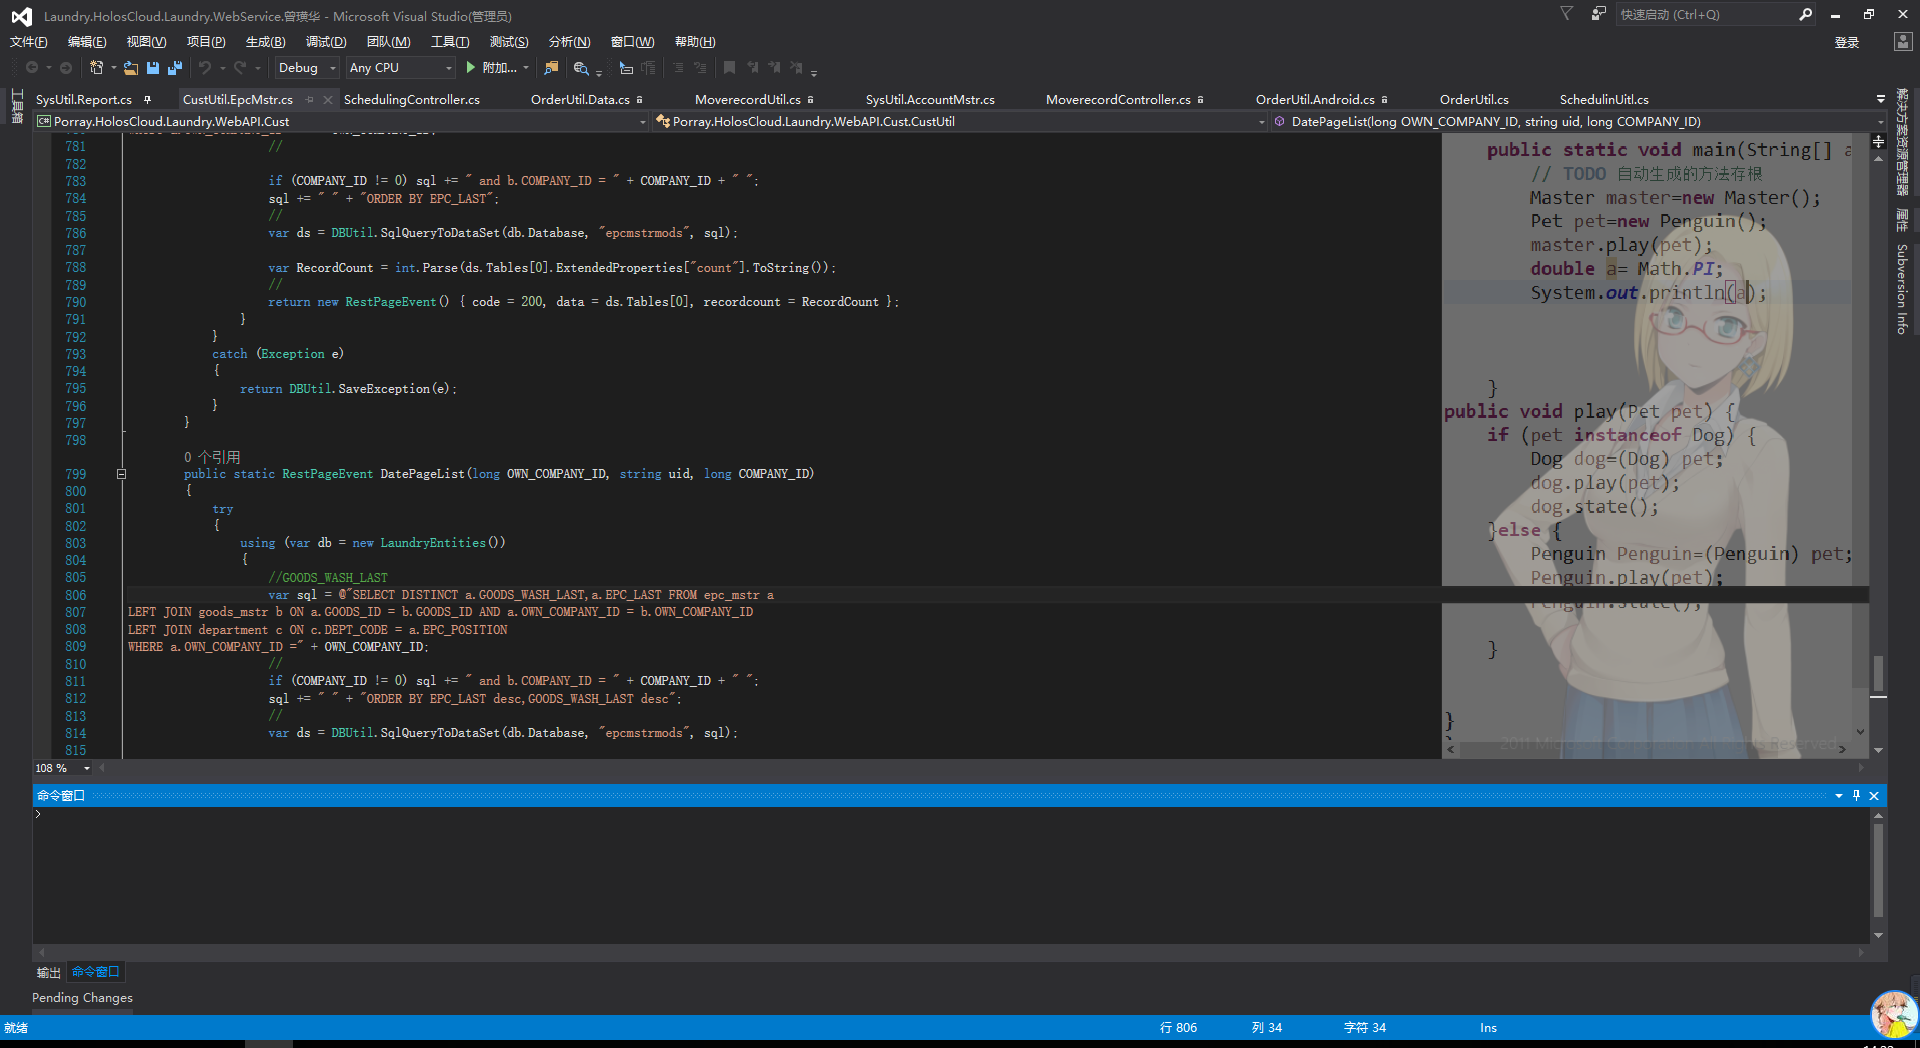This screenshot has height=1048, width=1920.
Task: Click the Navigate Backward arrow icon
Action: click(32, 68)
